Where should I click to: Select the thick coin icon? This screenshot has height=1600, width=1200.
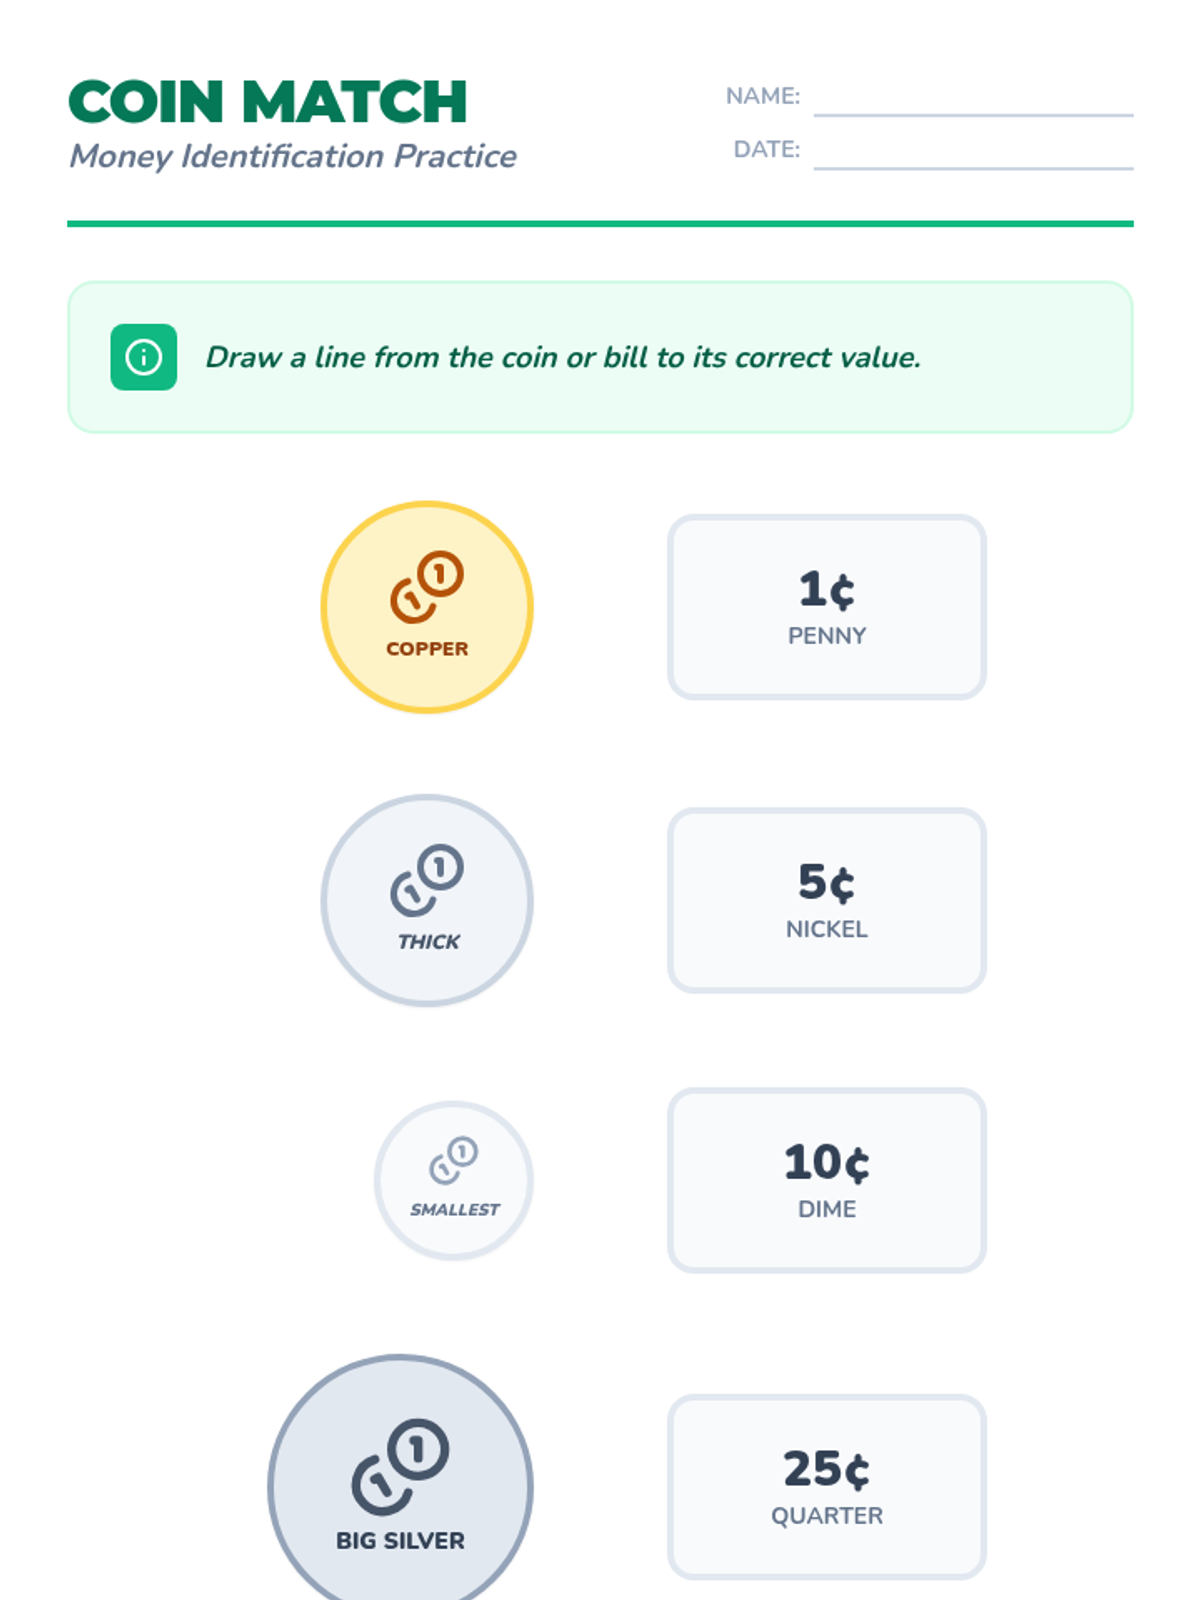click(x=427, y=880)
